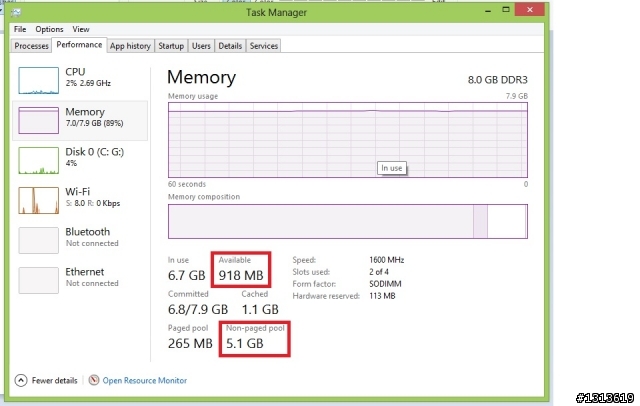Switch to the App history tab

130,46
